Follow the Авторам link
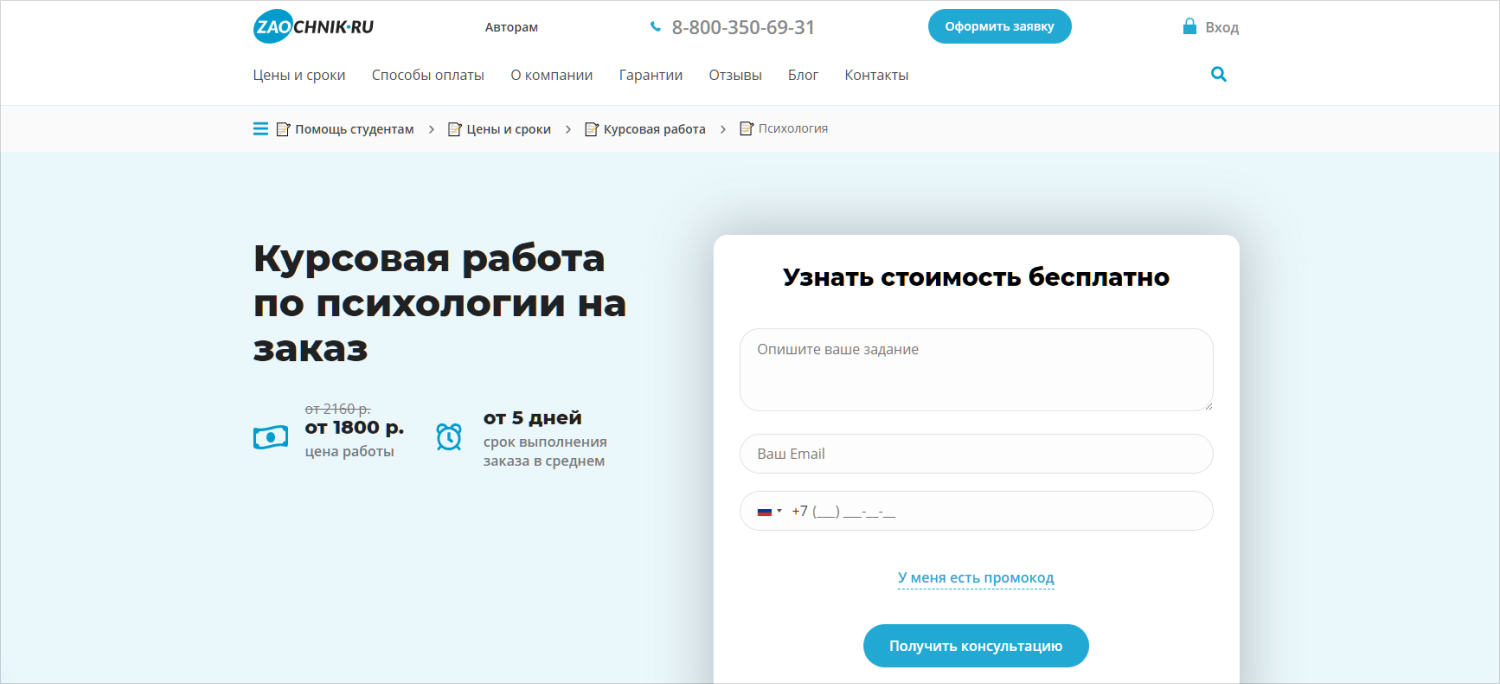 click(511, 27)
